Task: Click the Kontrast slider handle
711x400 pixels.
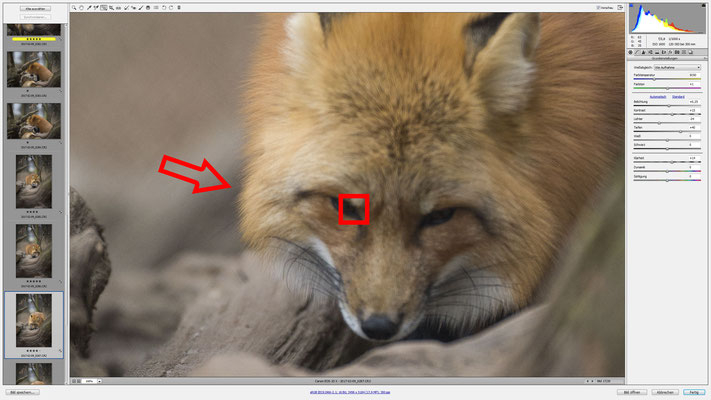Action: 672,114
